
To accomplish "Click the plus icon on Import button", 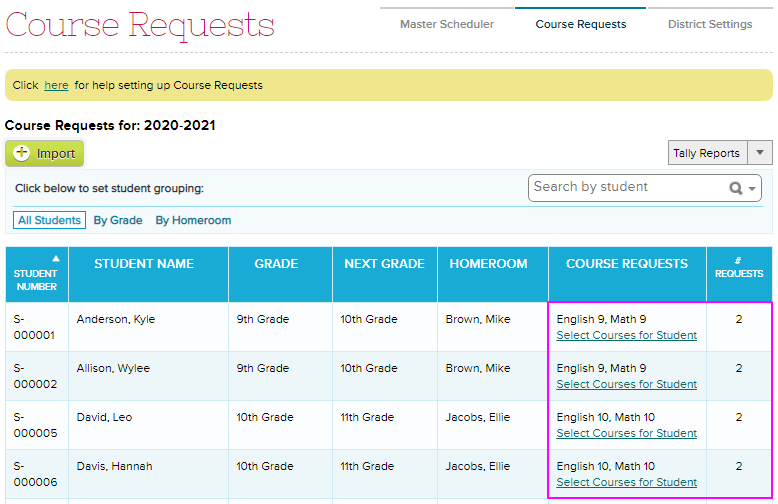I will point(21,153).
